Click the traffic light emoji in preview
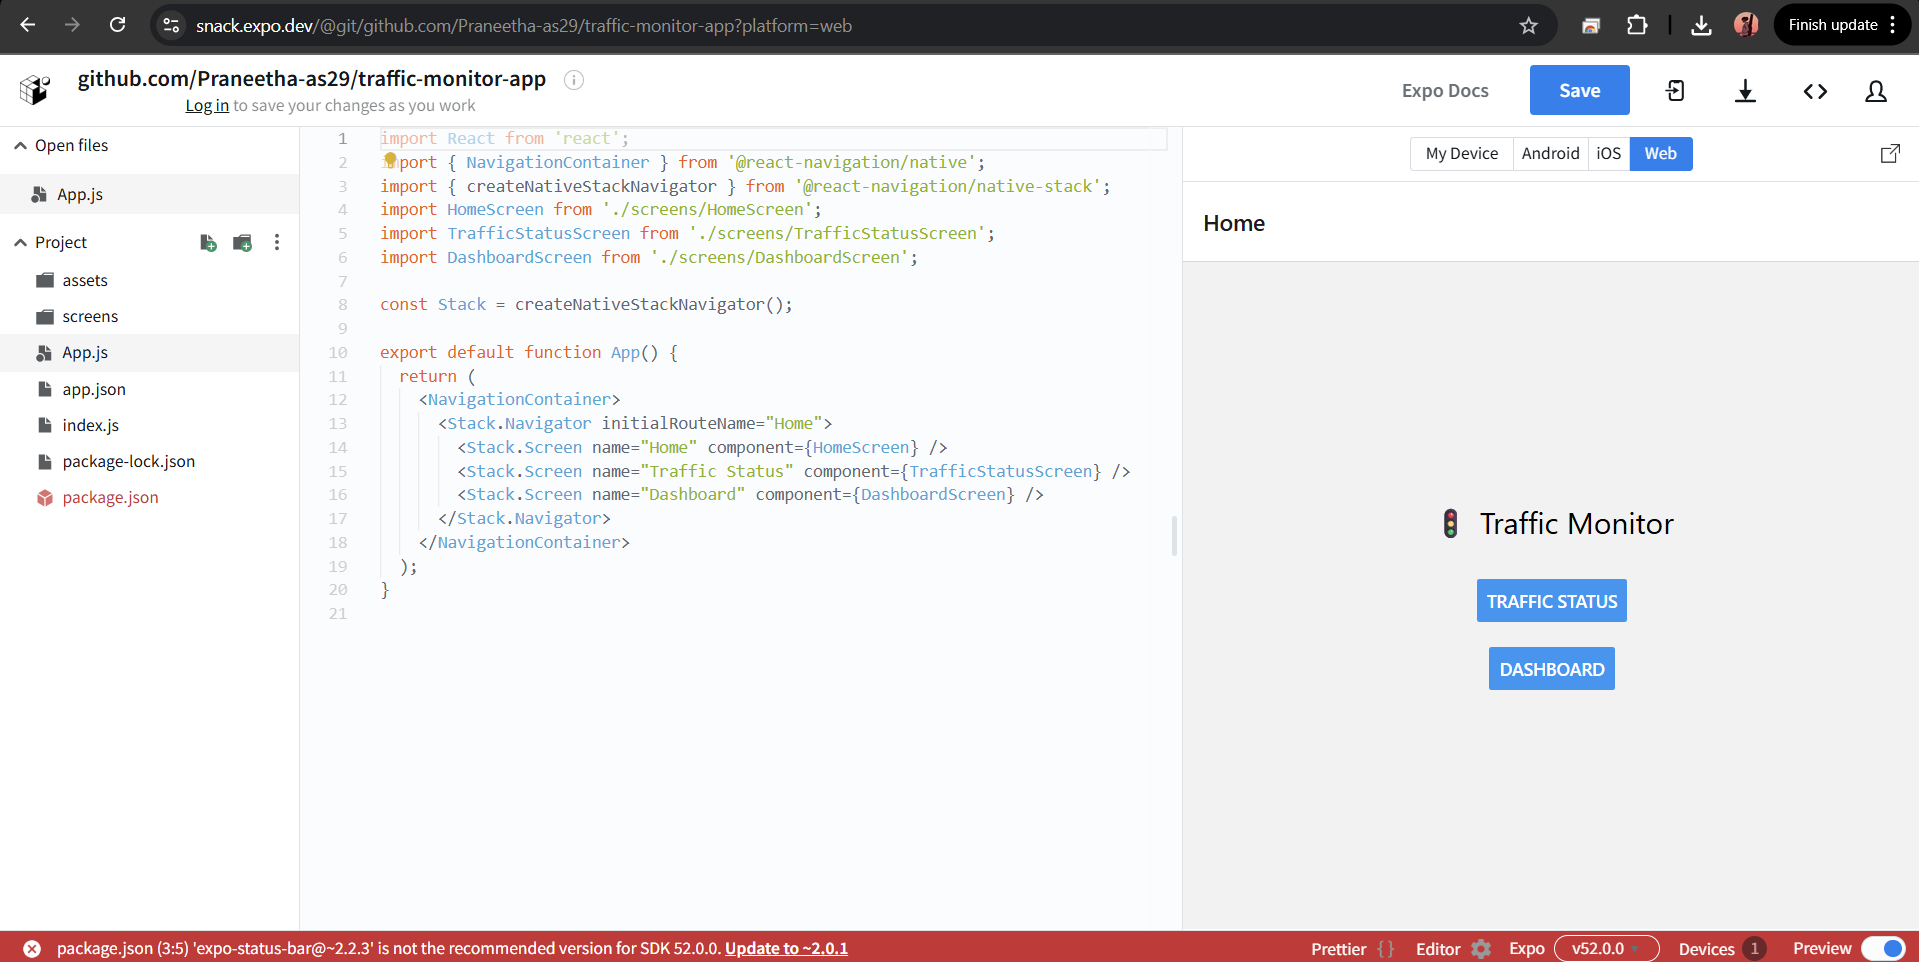This screenshot has width=1919, height=962. coord(1450,523)
